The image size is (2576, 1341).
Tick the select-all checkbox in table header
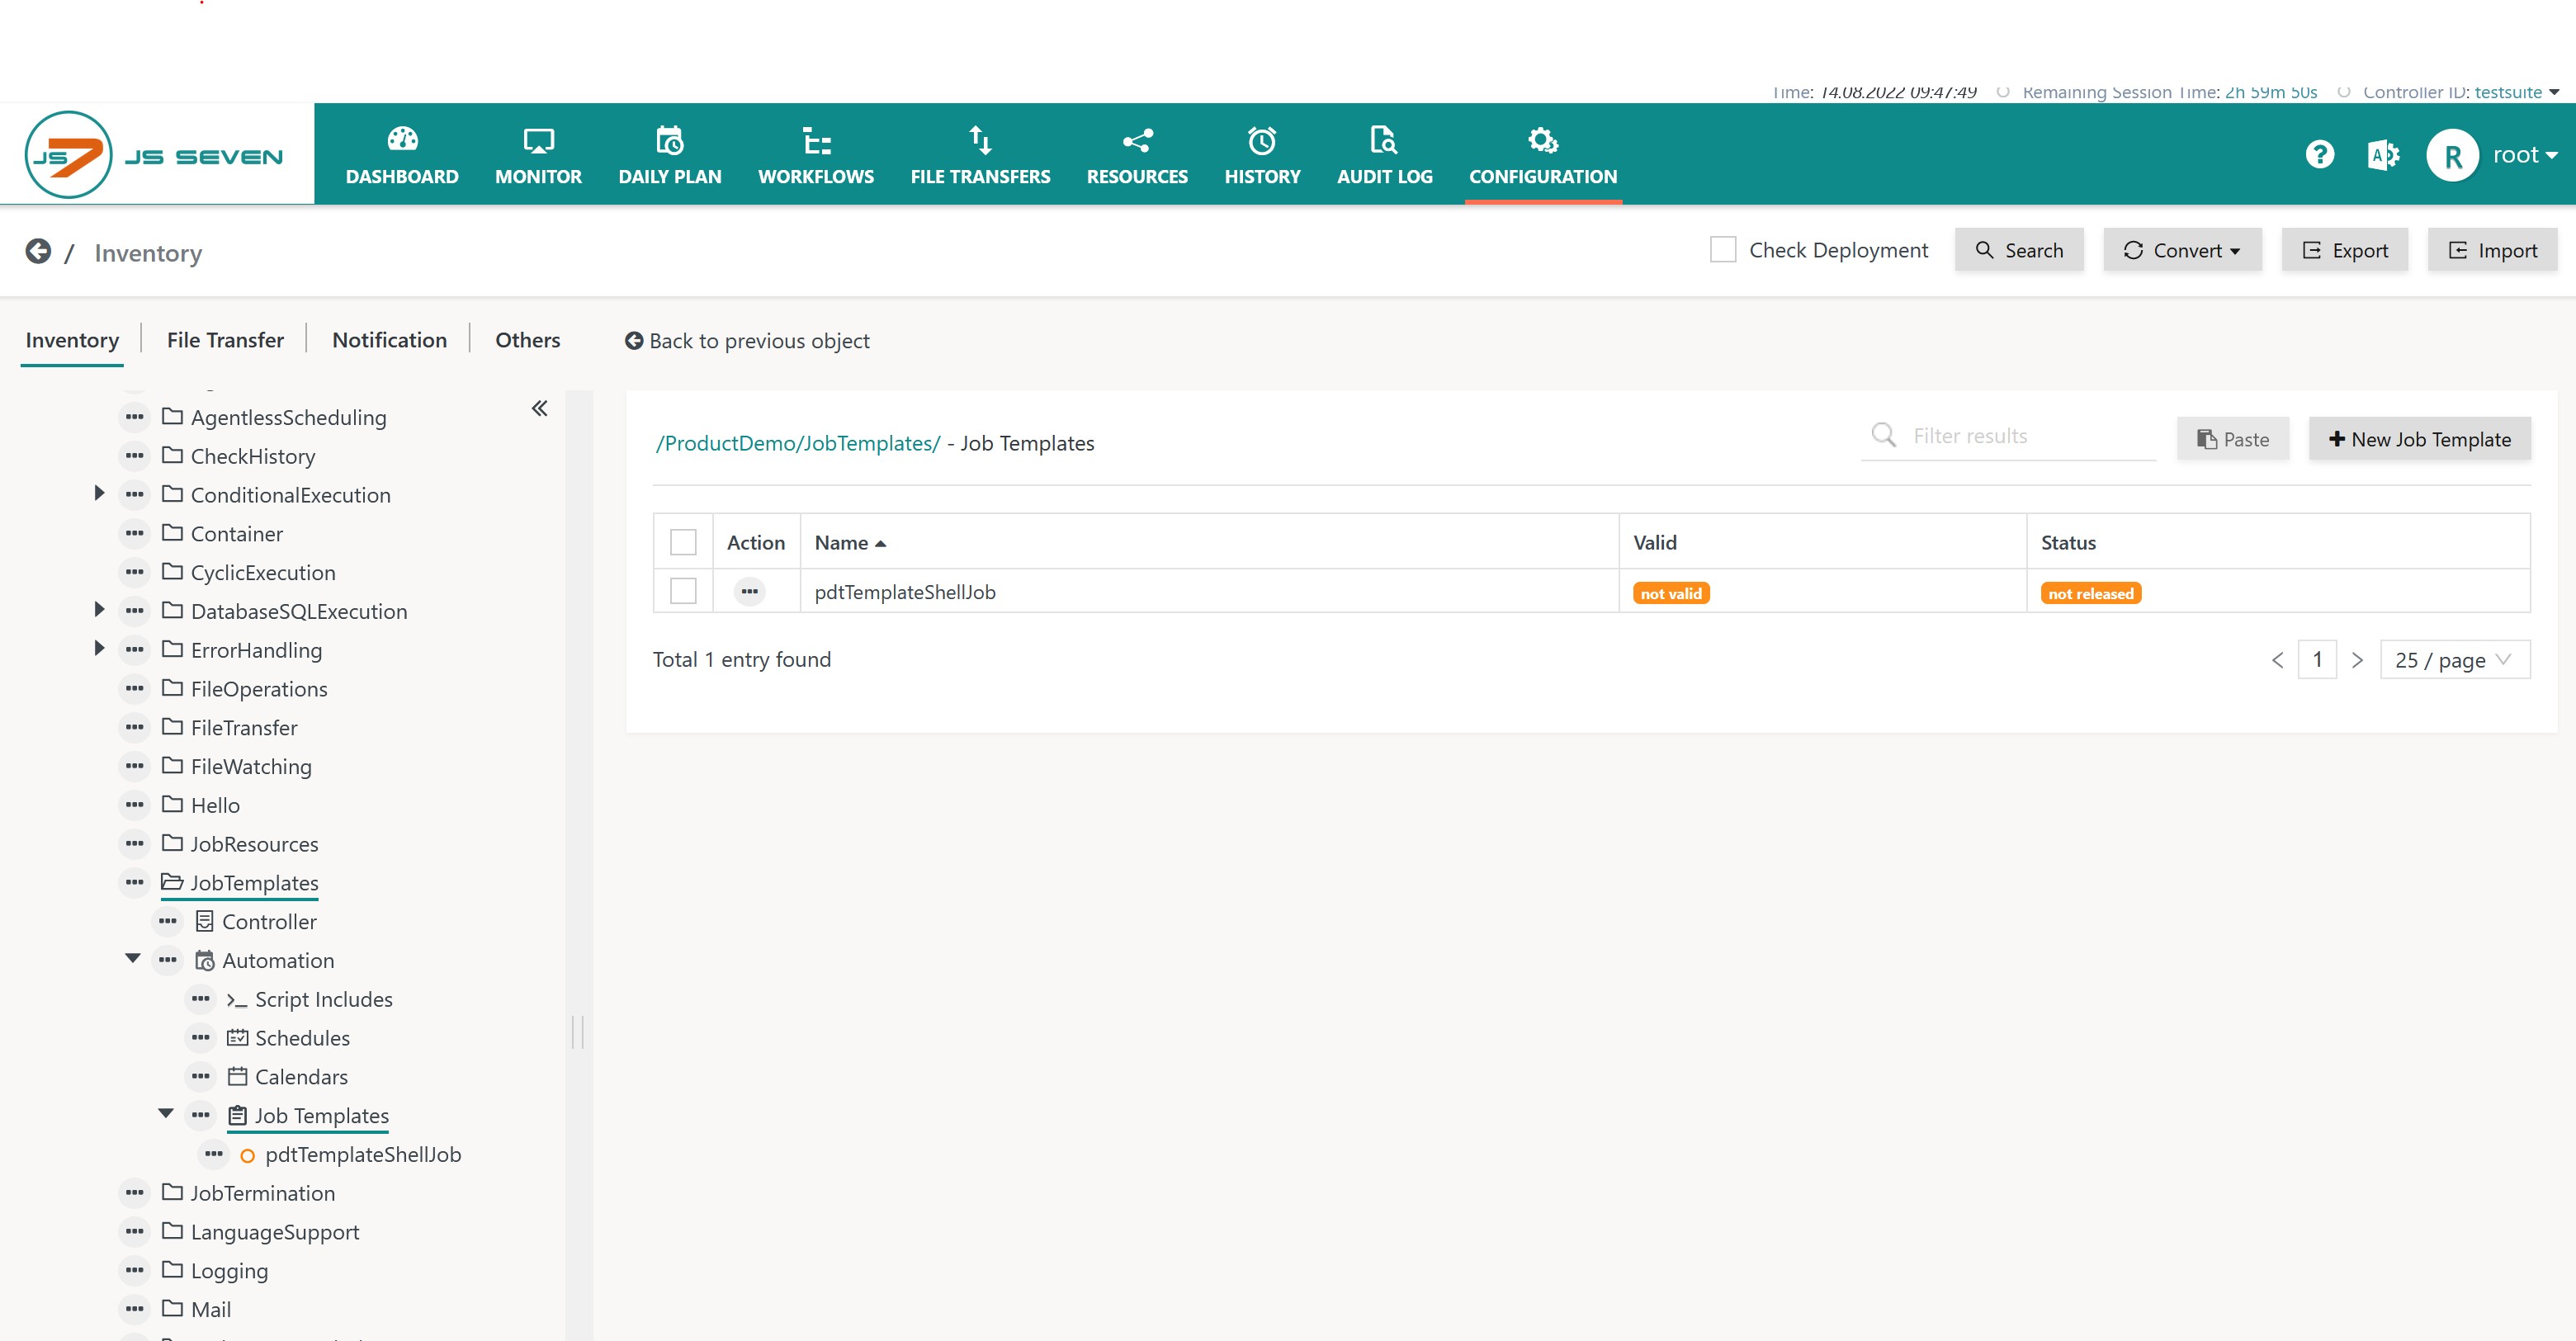pyautogui.click(x=683, y=542)
